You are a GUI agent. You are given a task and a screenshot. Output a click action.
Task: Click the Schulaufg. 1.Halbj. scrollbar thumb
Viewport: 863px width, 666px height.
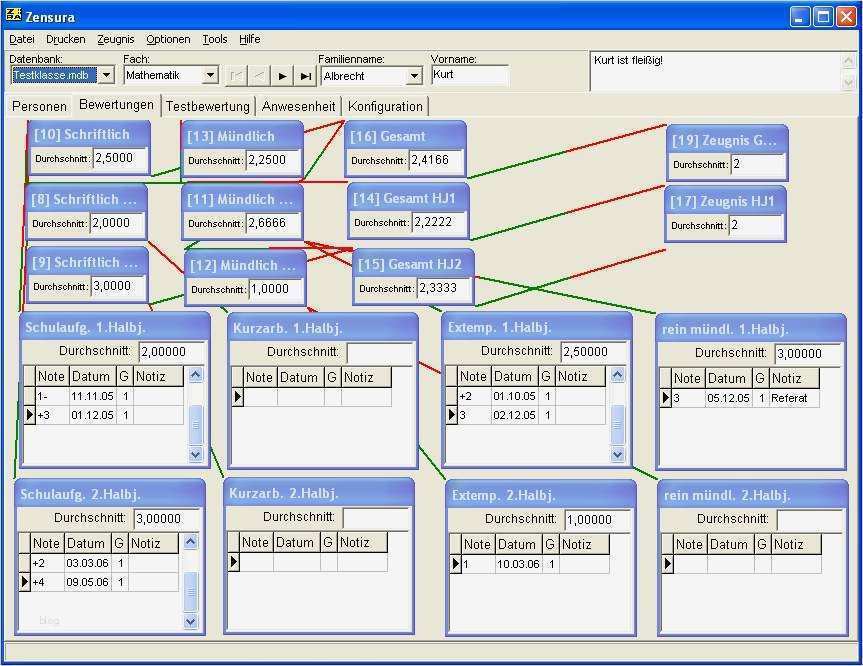coord(195,424)
